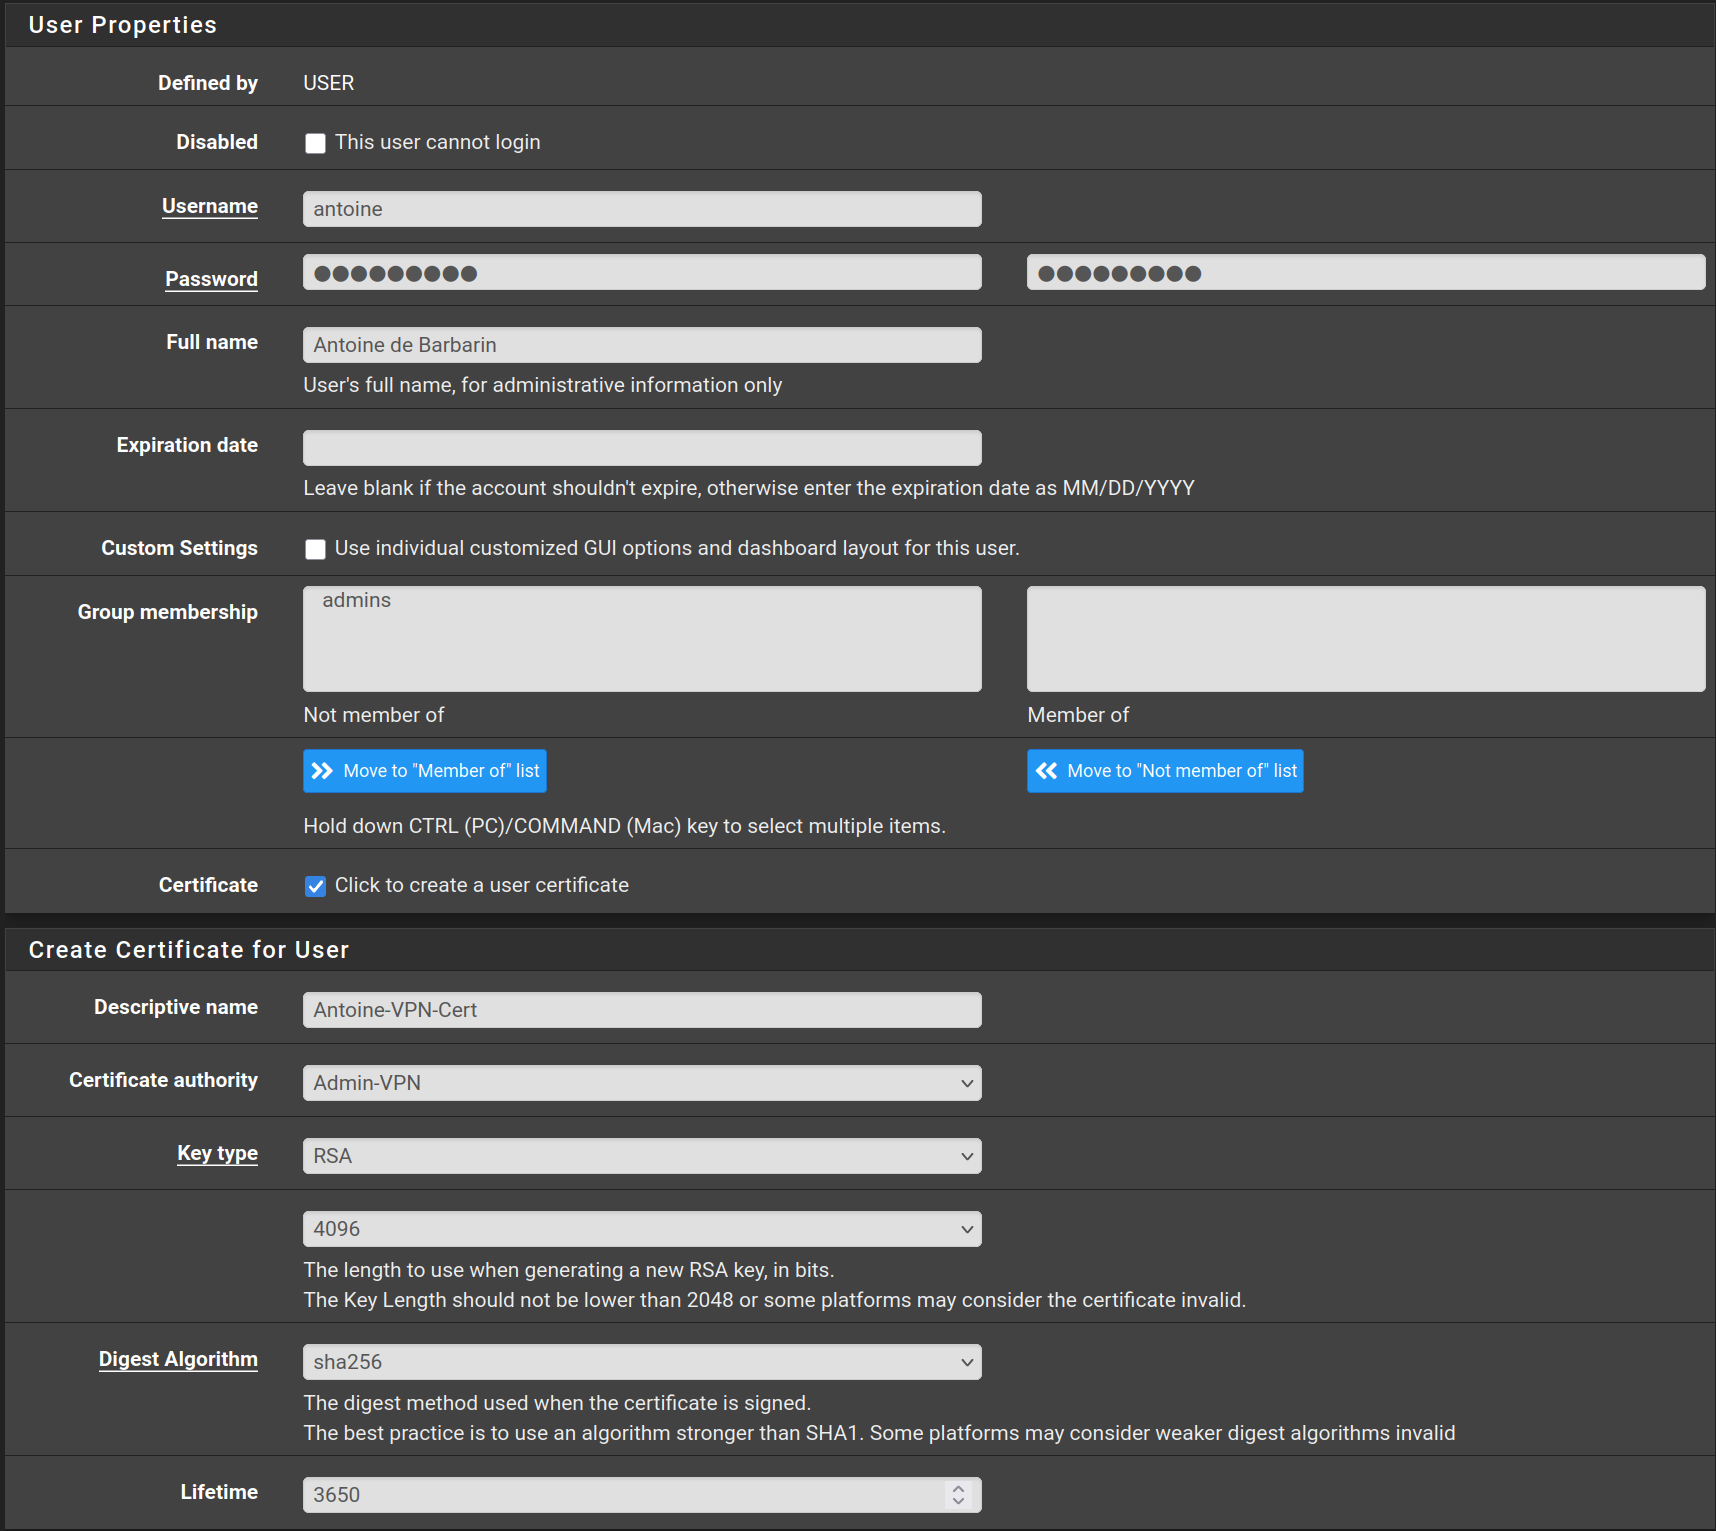The width and height of the screenshot is (1716, 1531).
Task: Click the Descriptive name certificate field
Action: (x=641, y=1010)
